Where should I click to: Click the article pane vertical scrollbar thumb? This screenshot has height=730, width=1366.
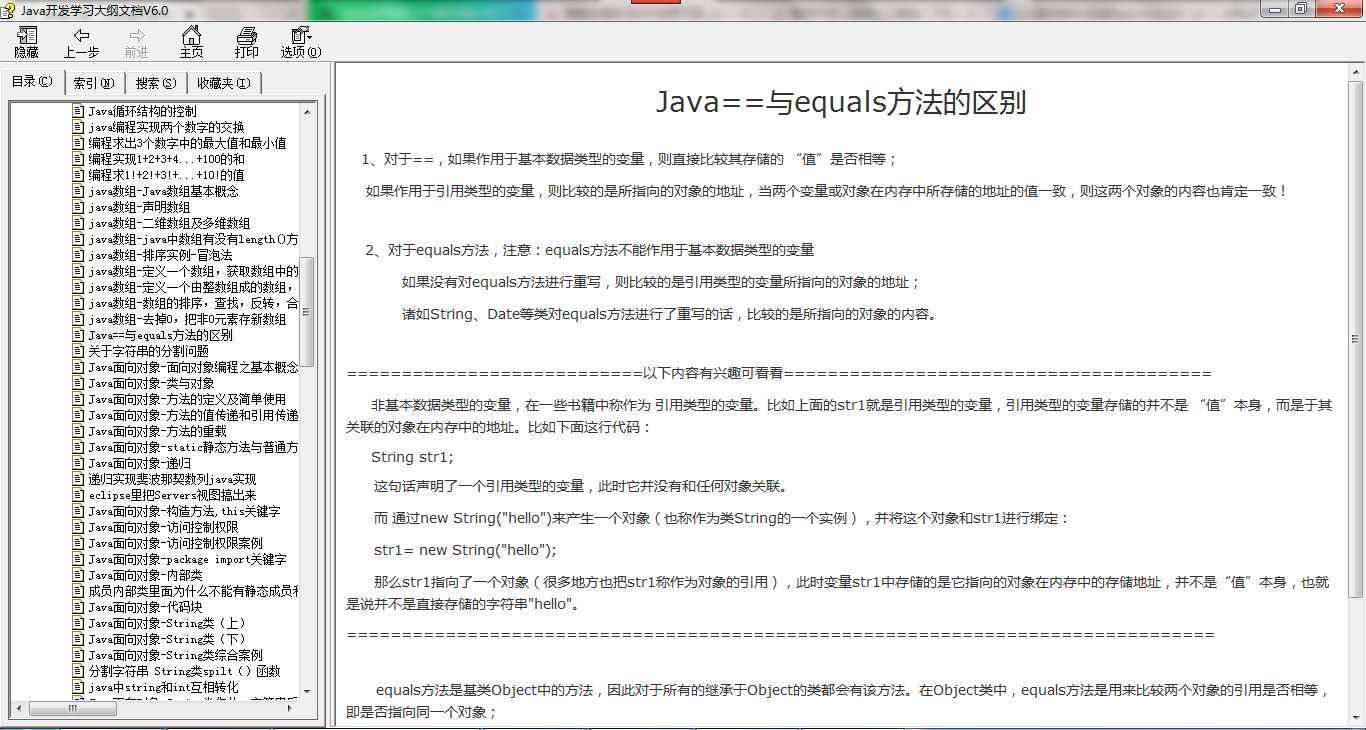click(1356, 341)
